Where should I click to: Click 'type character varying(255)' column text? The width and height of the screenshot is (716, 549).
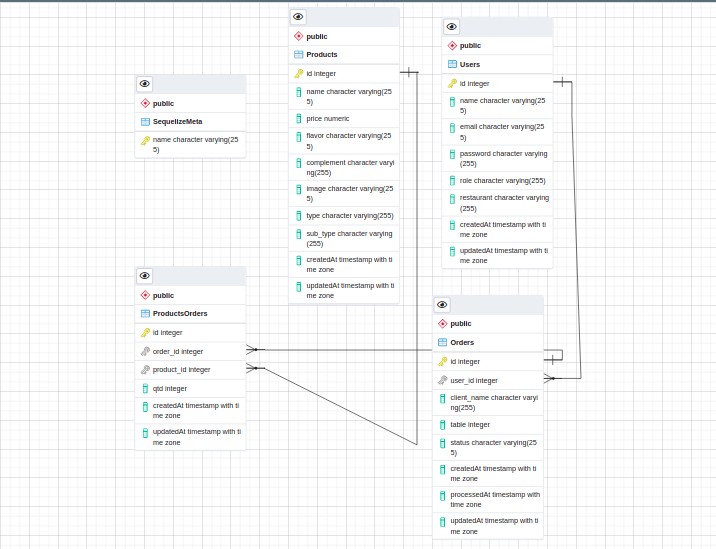pyautogui.click(x=350, y=216)
